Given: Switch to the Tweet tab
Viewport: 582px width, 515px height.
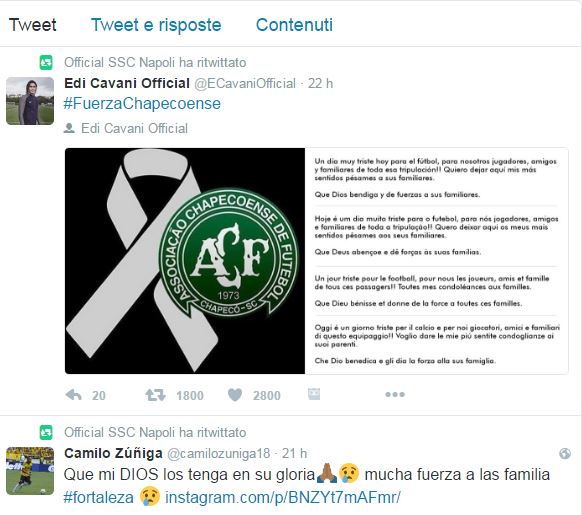Looking at the screenshot, I should (x=33, y=25).
